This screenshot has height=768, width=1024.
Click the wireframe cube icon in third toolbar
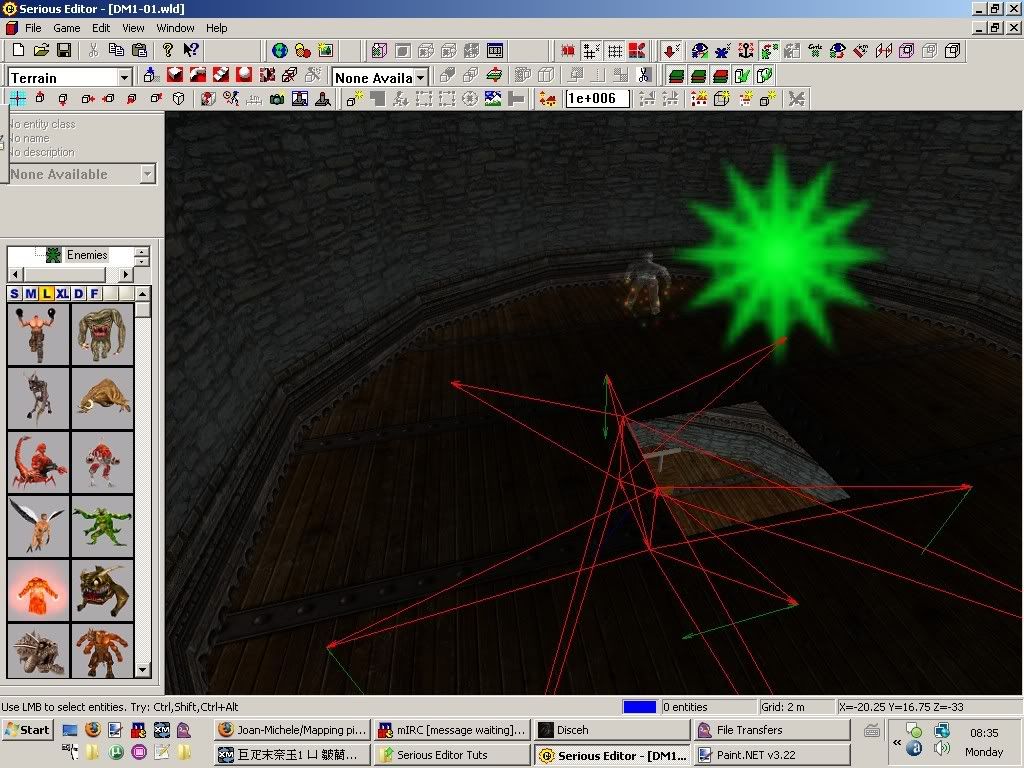[x=178, y=99]
